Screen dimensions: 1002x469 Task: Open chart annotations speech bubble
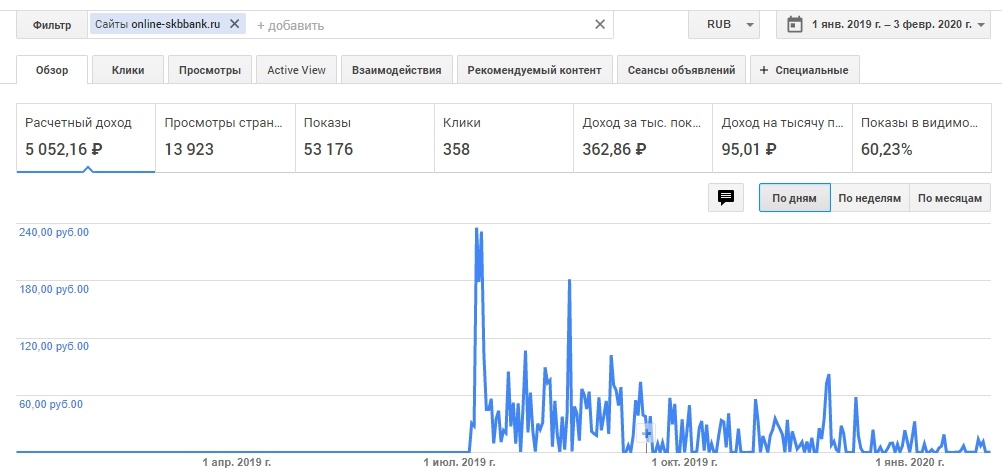point(726,197)
